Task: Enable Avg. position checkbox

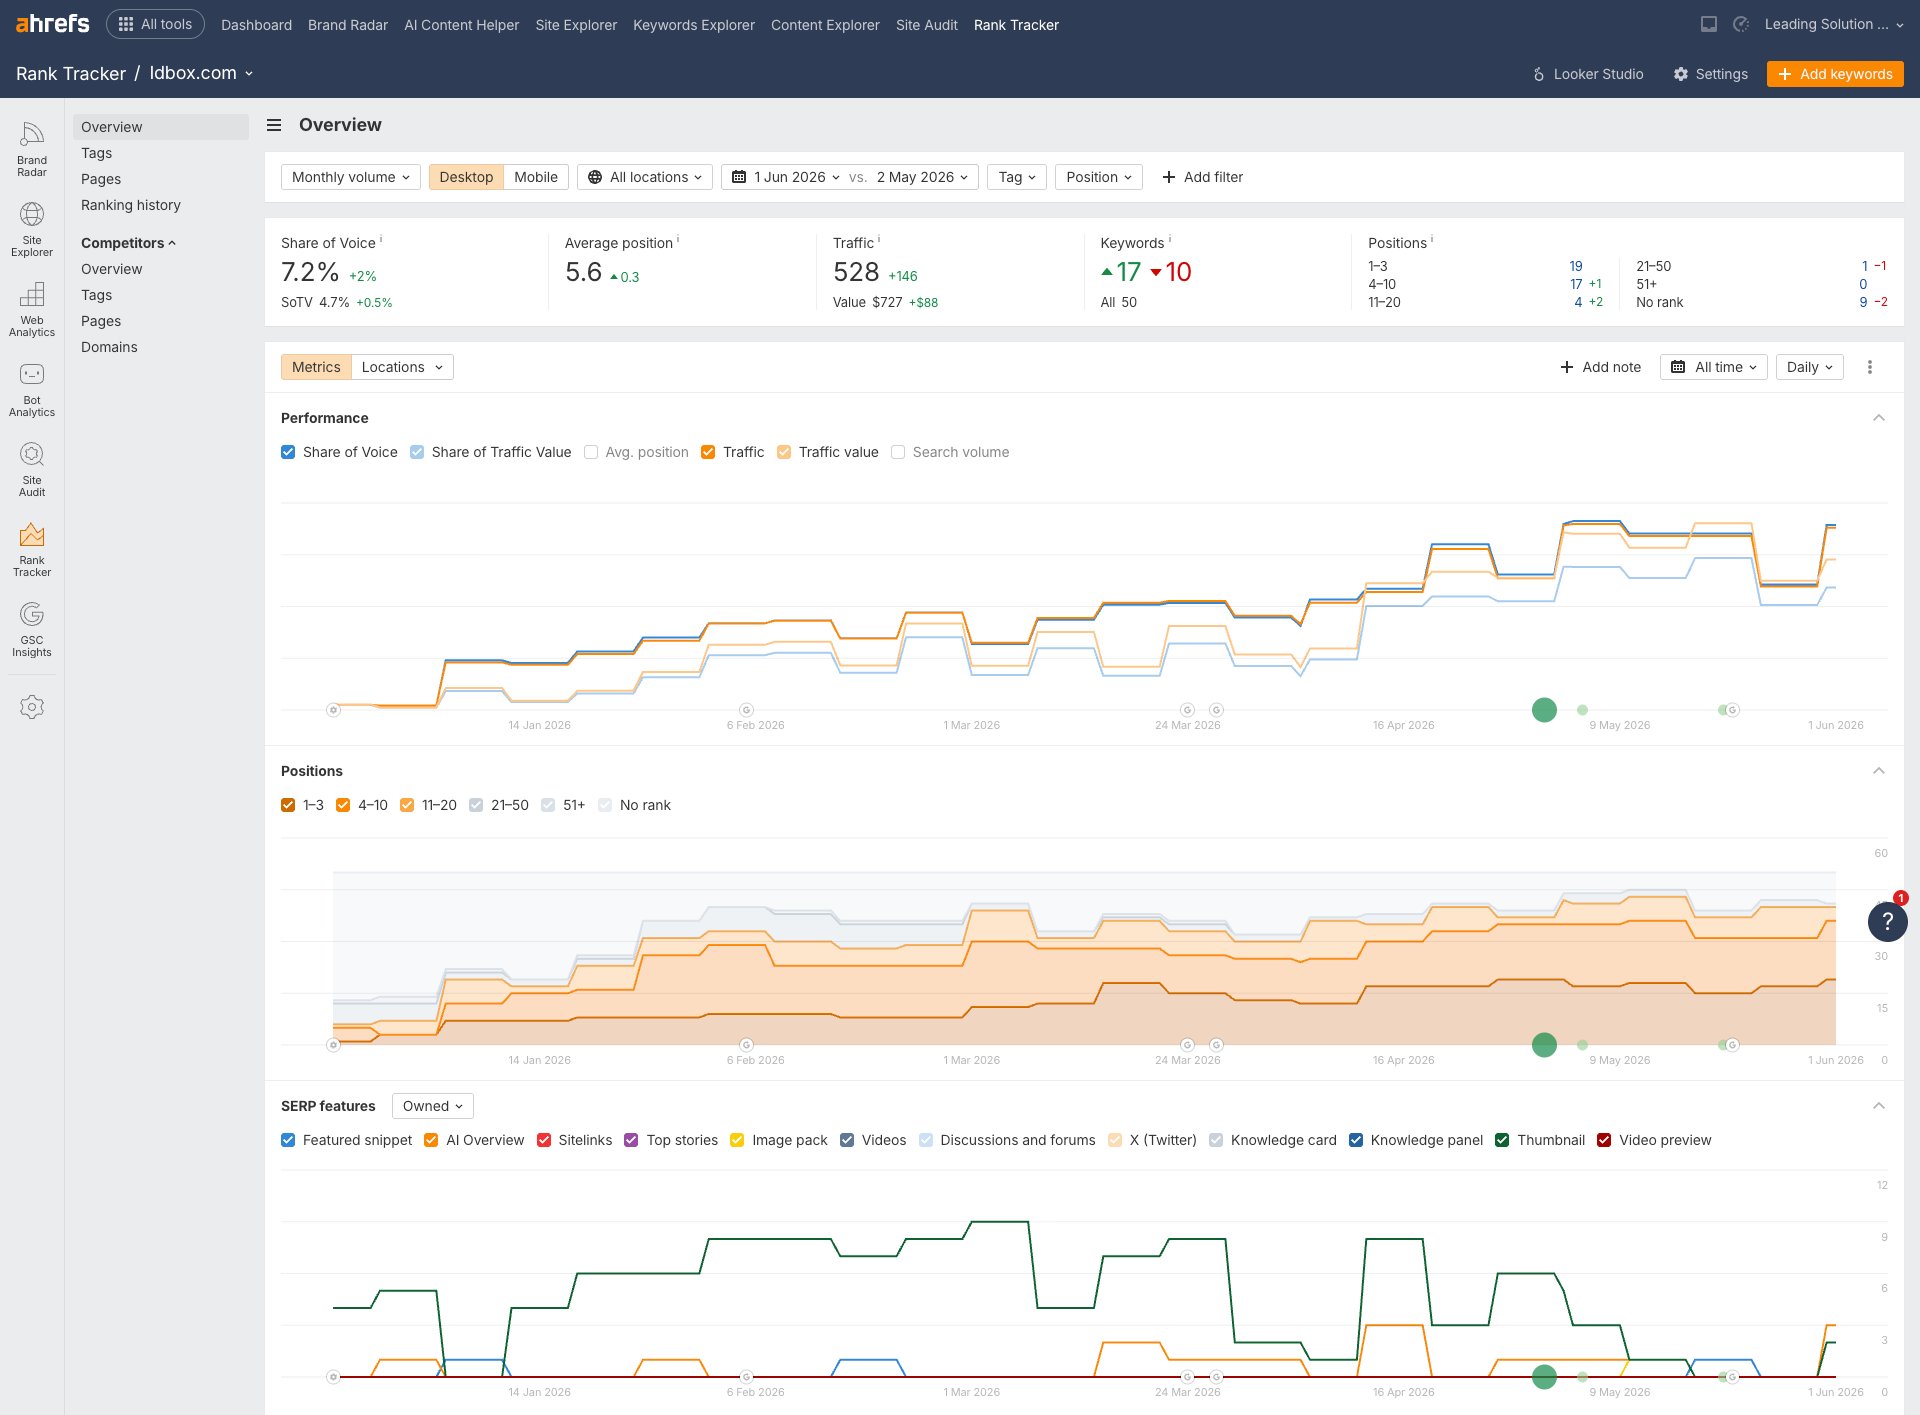Action: [591, 452]
